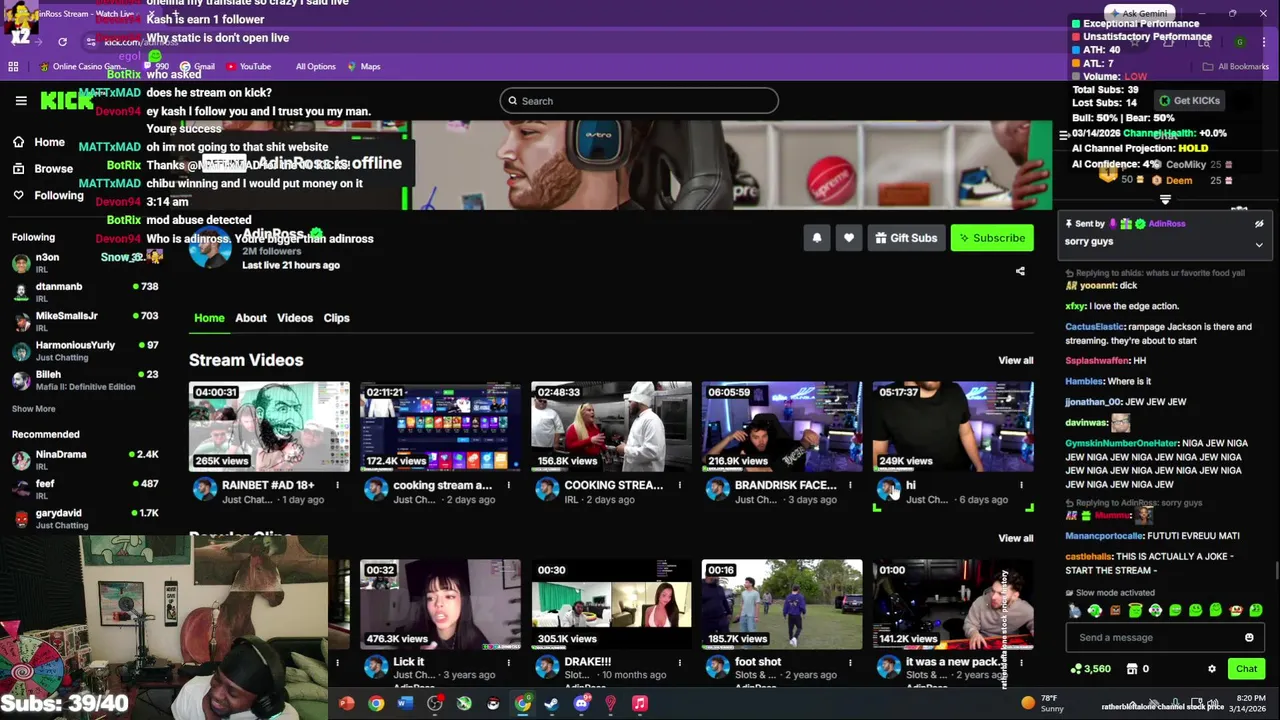Expand the pinned message chevron
This screenshot has width=1280, height=720.
click(x=1259, y=244)
